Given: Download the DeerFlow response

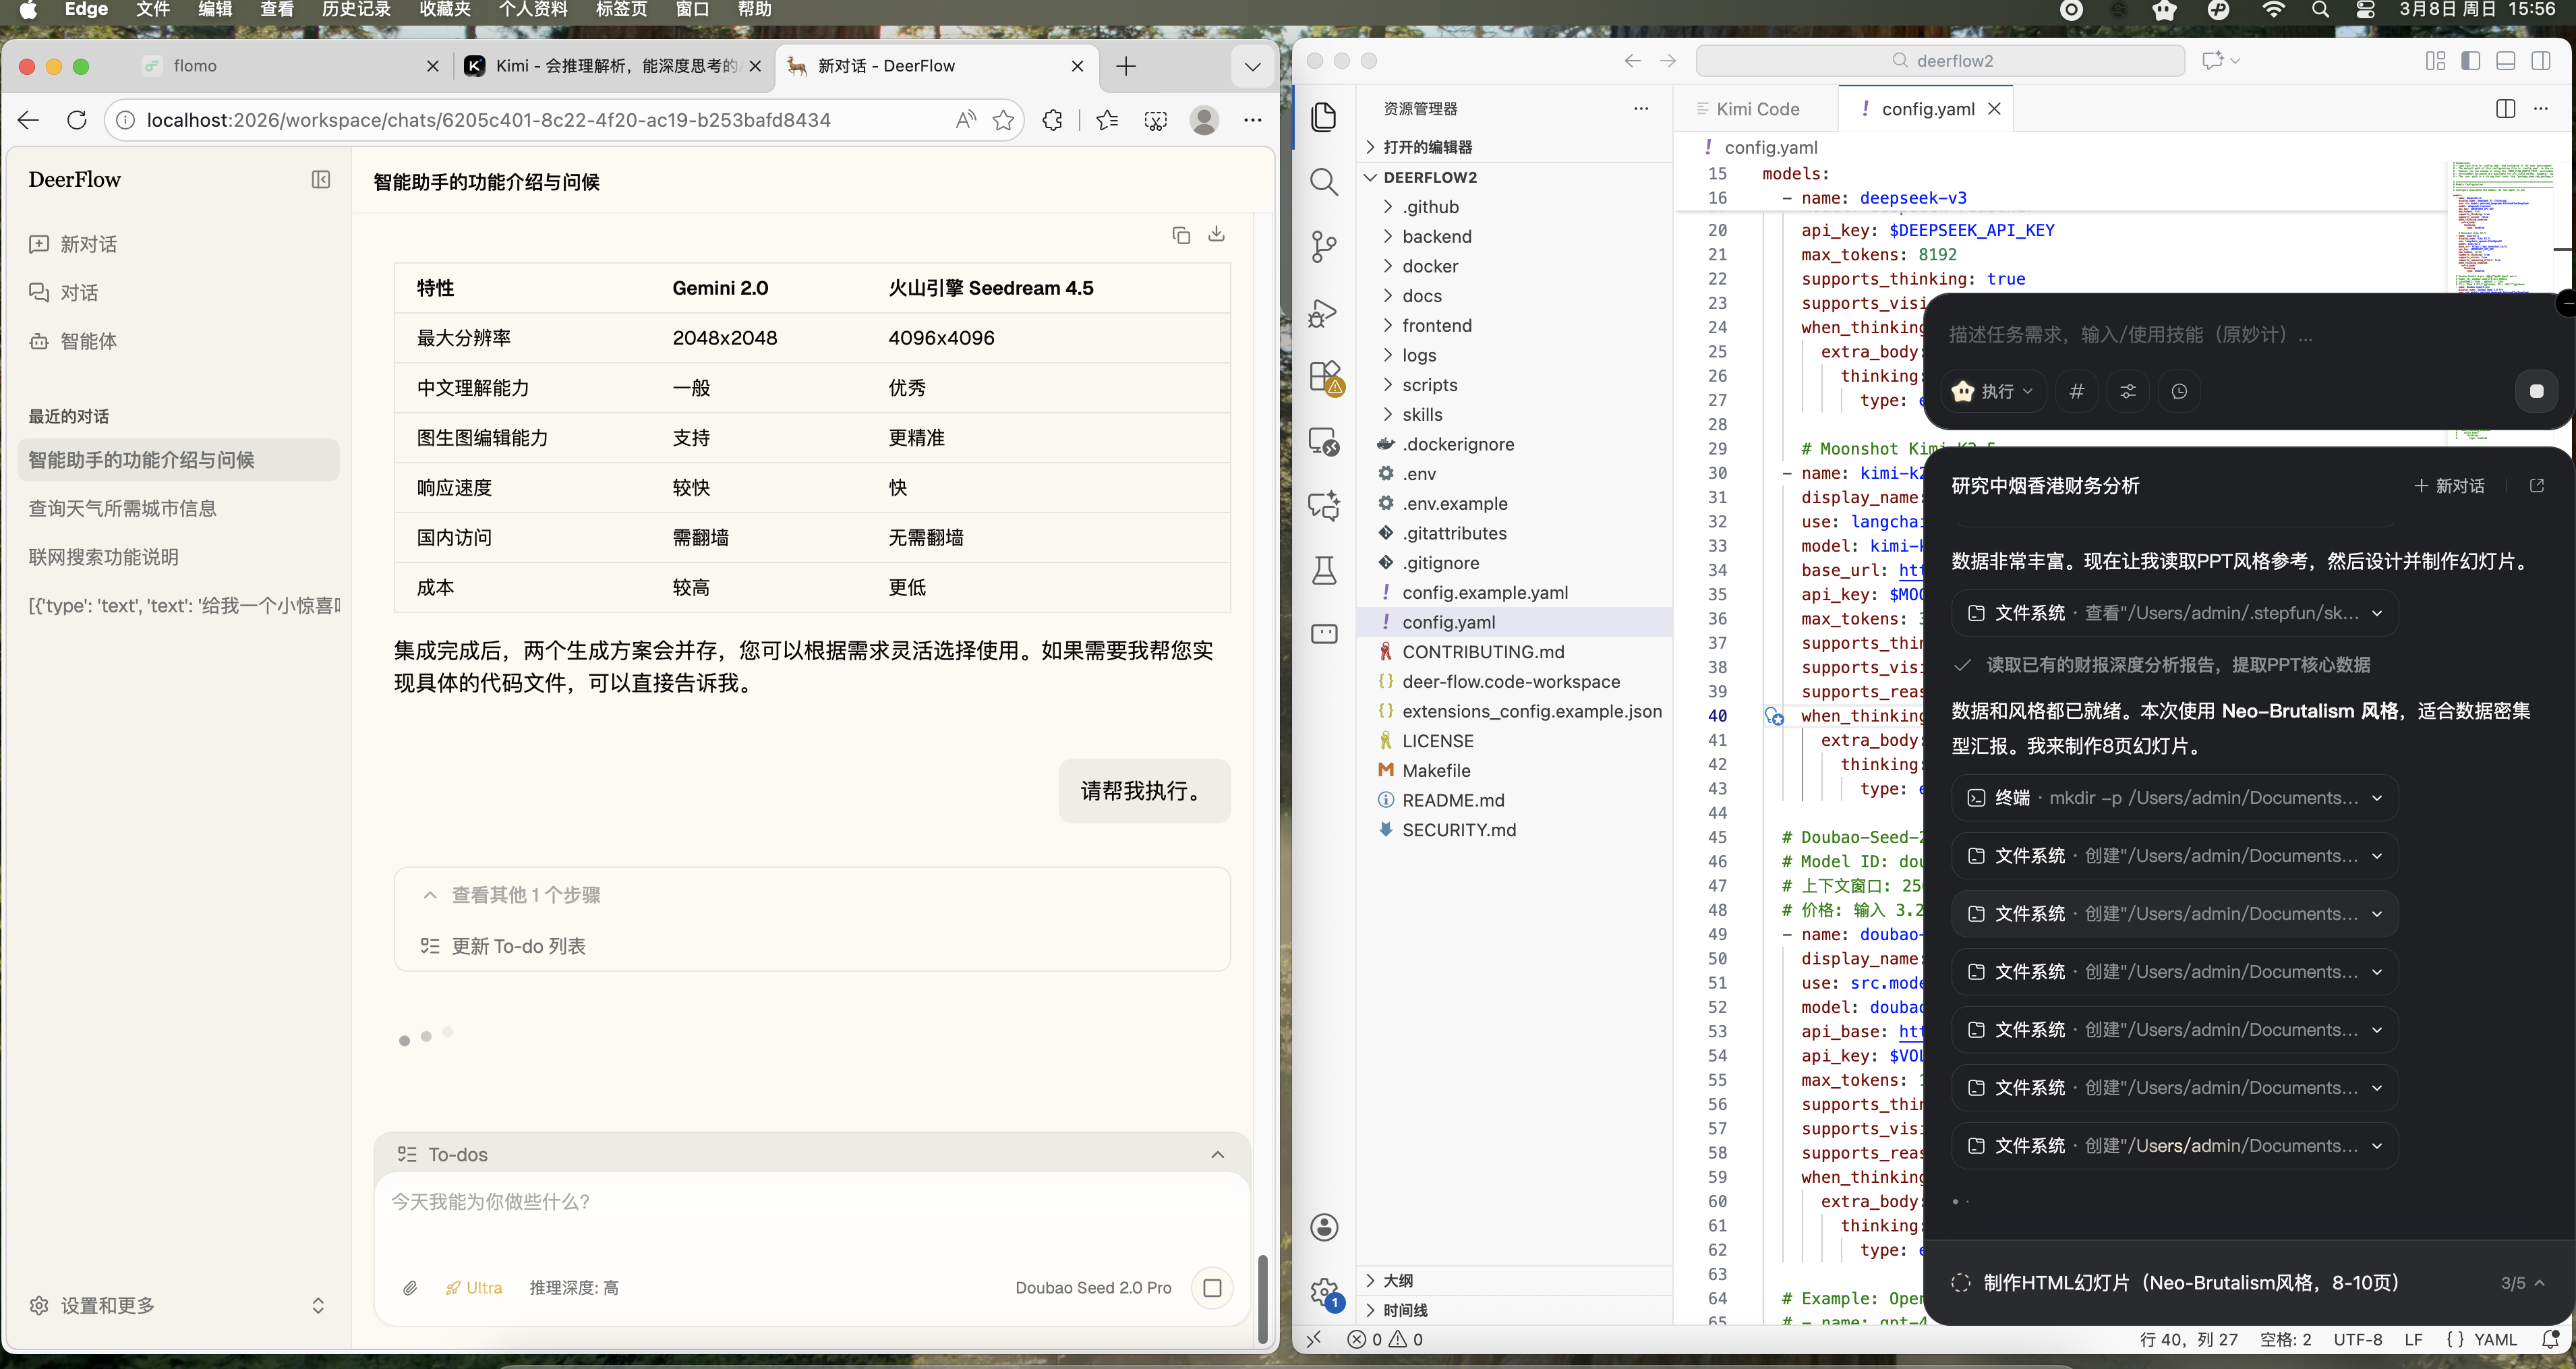Looking at the screenshot, I should 1216,234.
